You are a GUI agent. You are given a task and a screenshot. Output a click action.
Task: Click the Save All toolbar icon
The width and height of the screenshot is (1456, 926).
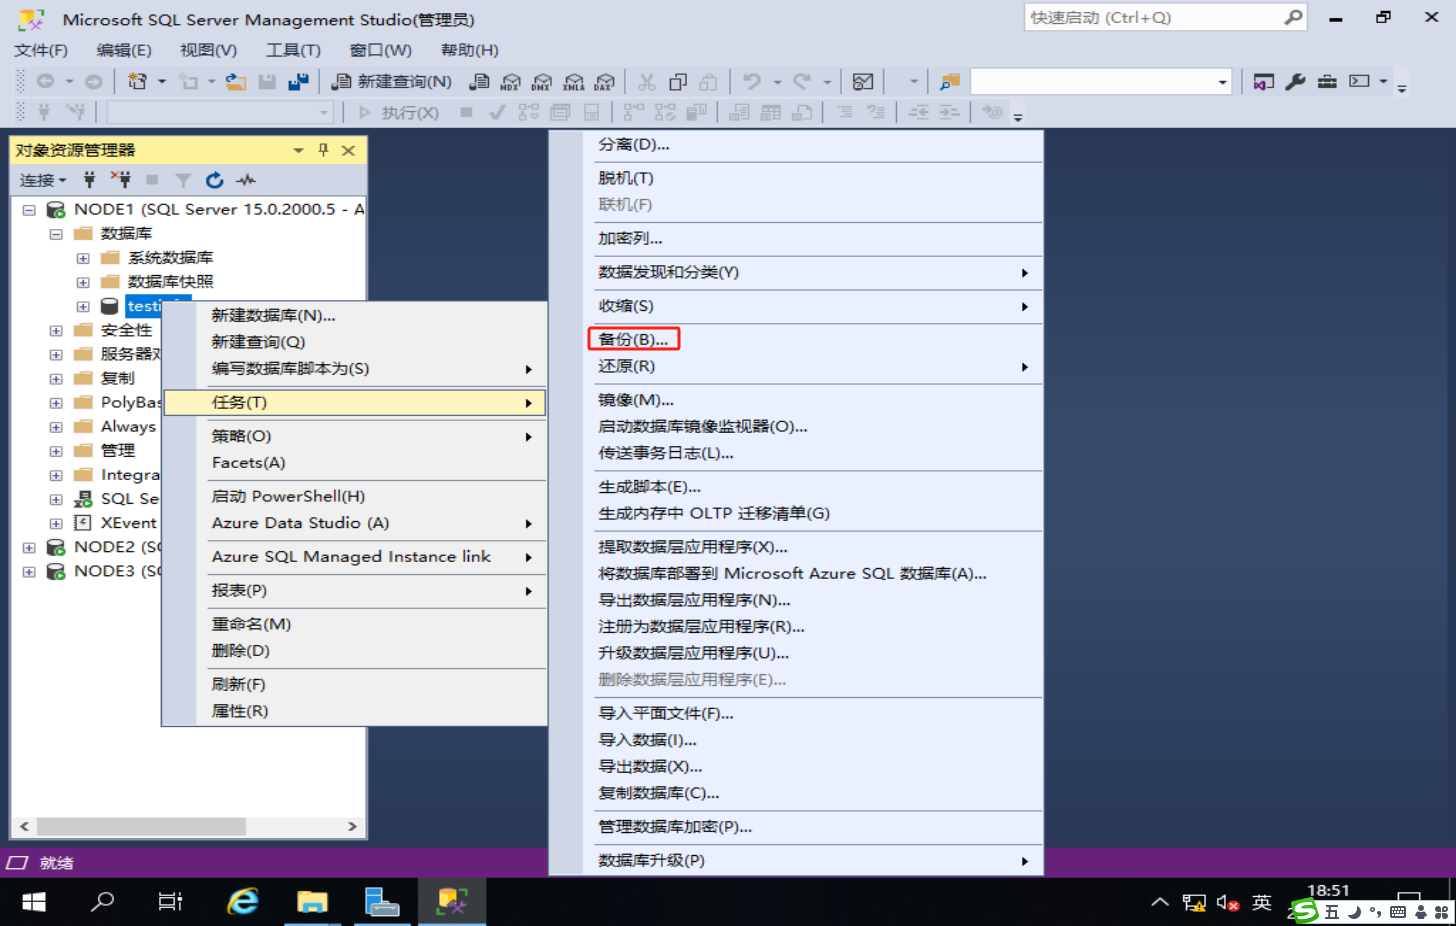pyautogui.click(x=298, y=82)
